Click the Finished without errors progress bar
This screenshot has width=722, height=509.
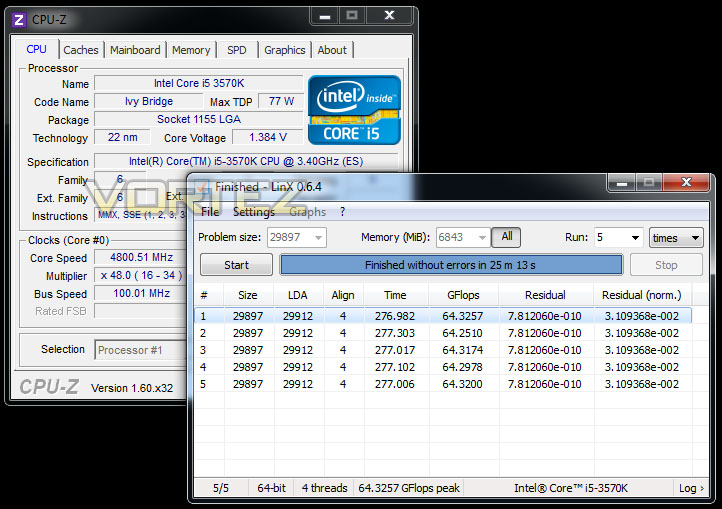tap(451, 265)
